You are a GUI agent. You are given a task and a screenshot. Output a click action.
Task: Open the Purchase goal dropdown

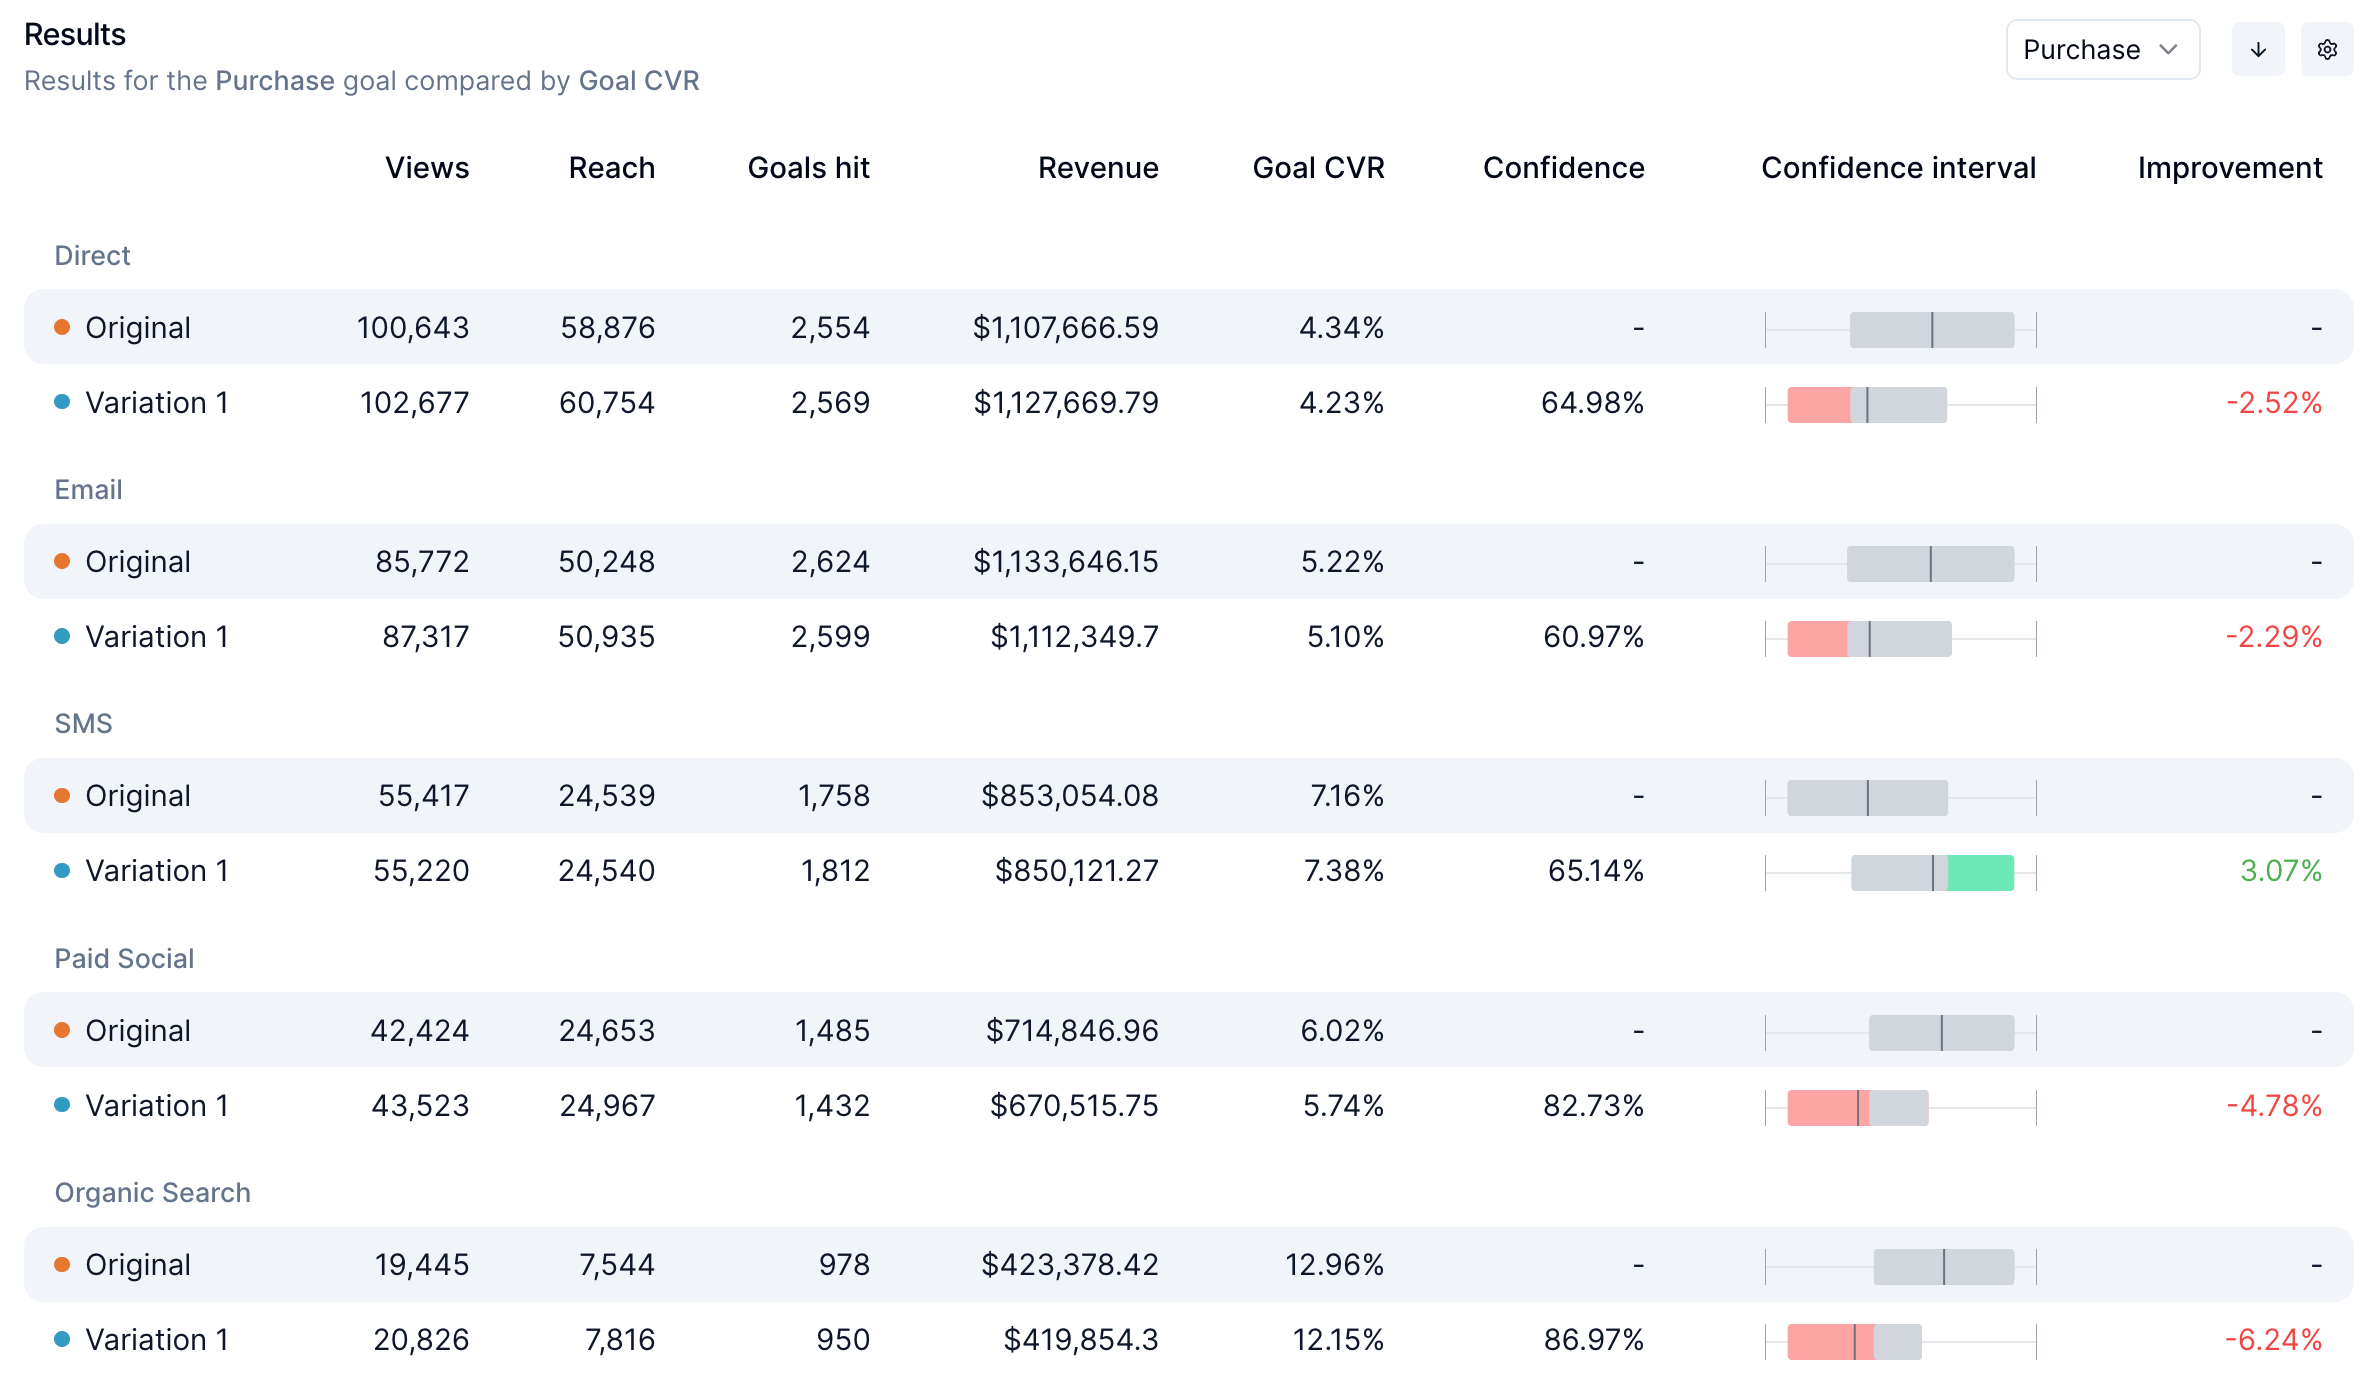tap(2101, 50)
